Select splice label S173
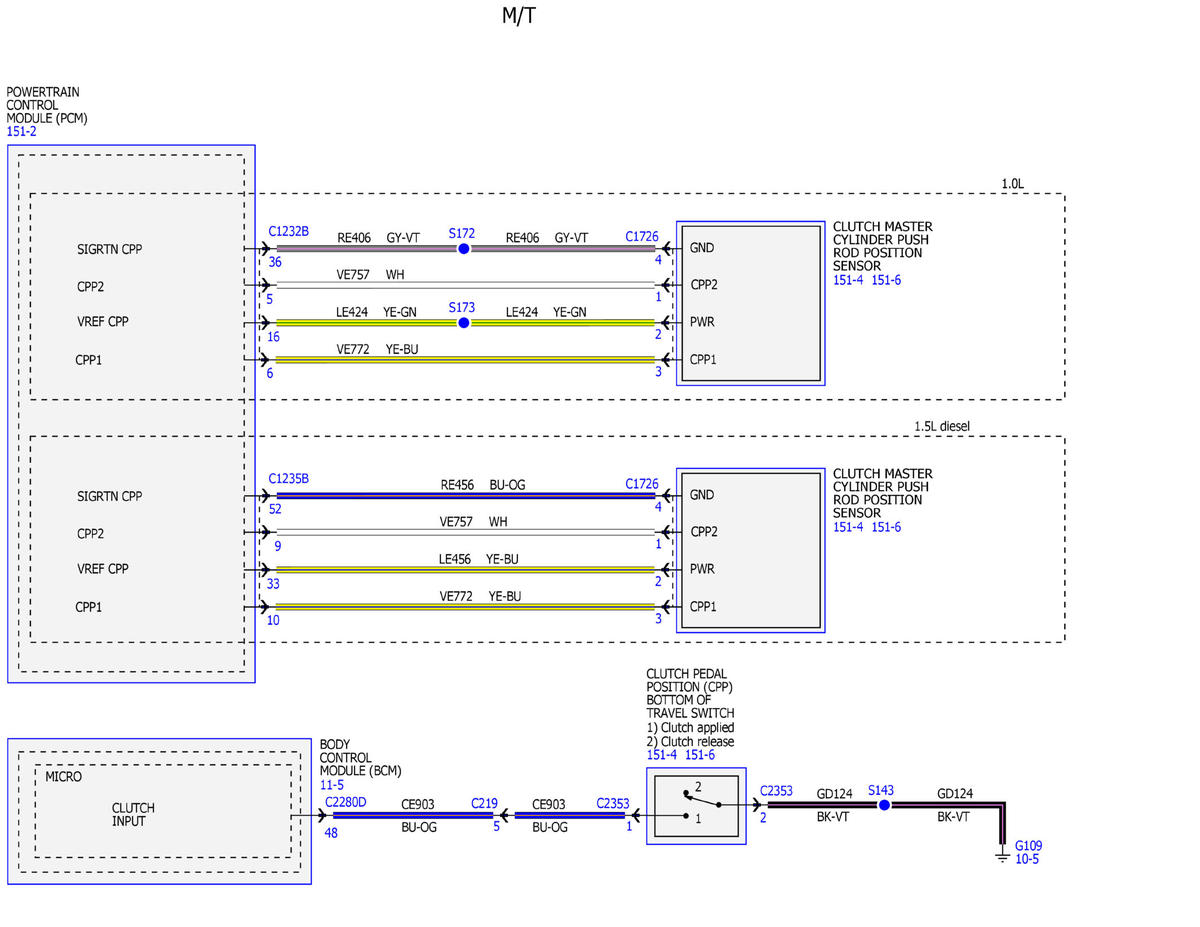Screen dimensions: 1200x927 coord(462,307)
